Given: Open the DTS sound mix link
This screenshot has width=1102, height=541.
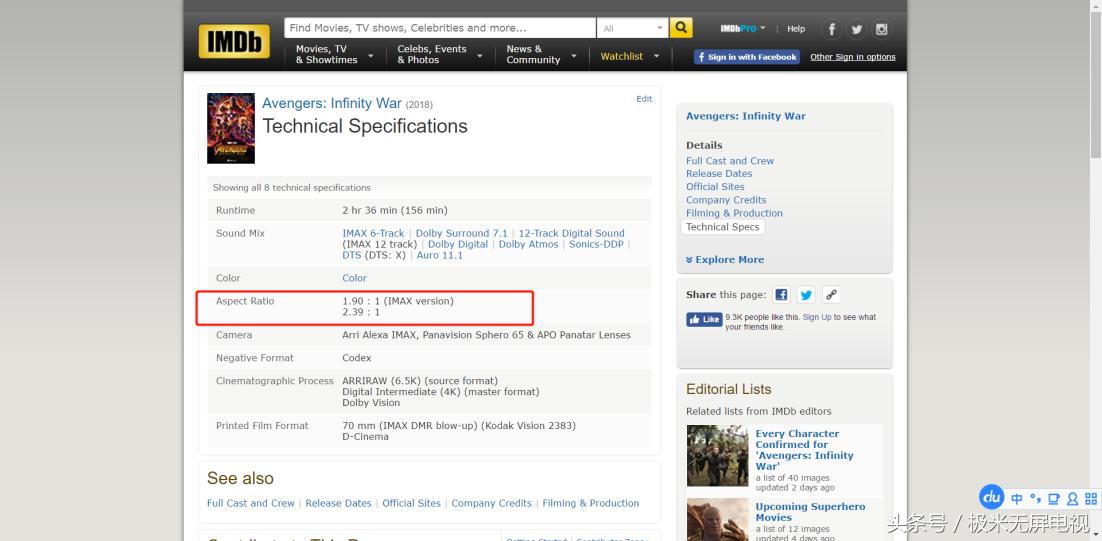Looking at the screenshot, I should (351, 256).
